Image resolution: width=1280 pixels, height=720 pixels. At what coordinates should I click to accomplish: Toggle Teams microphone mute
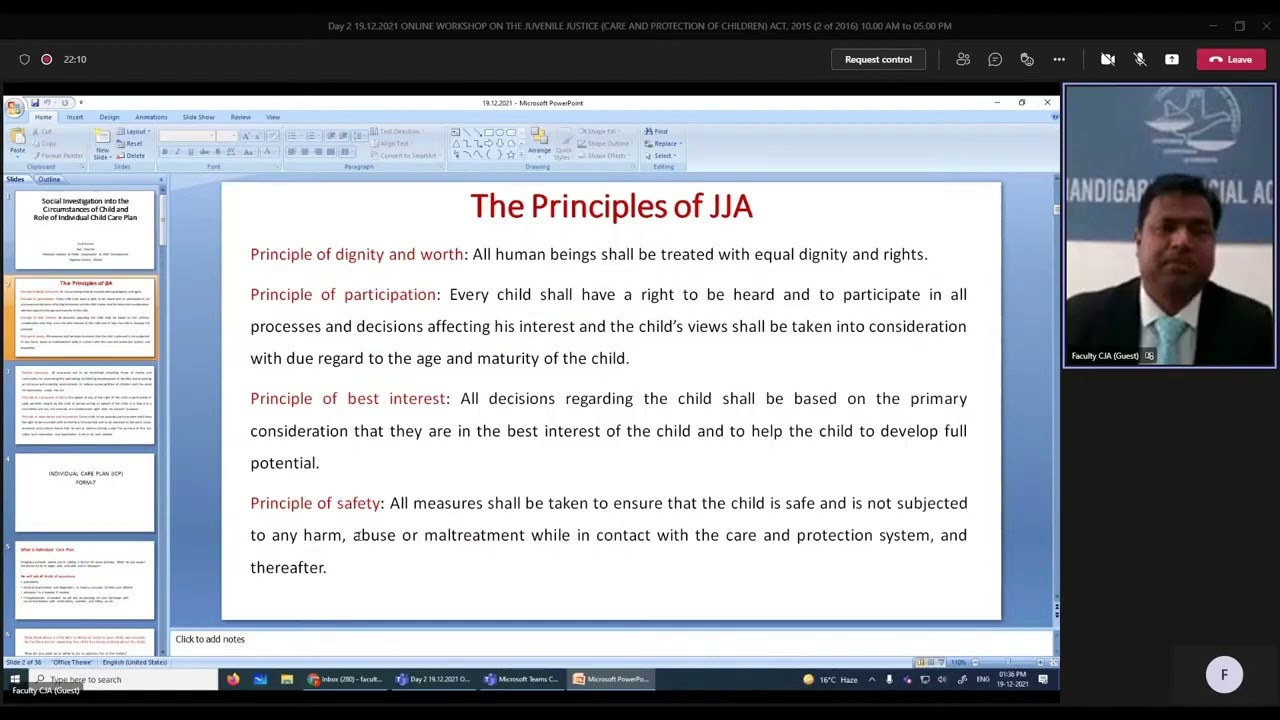pyautogui.click(x=1140, y=59)
